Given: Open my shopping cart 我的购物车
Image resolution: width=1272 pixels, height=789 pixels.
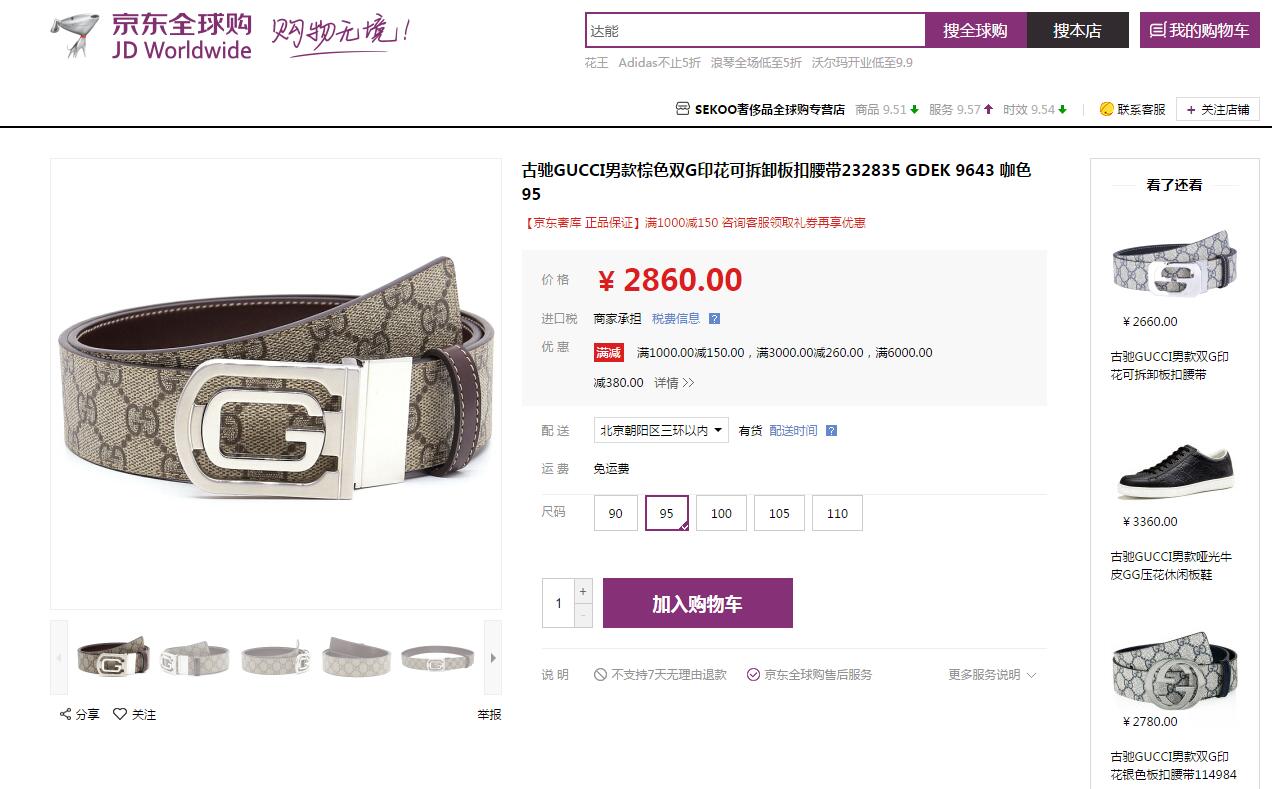Looking at the screenshot, I should 1199,30.
